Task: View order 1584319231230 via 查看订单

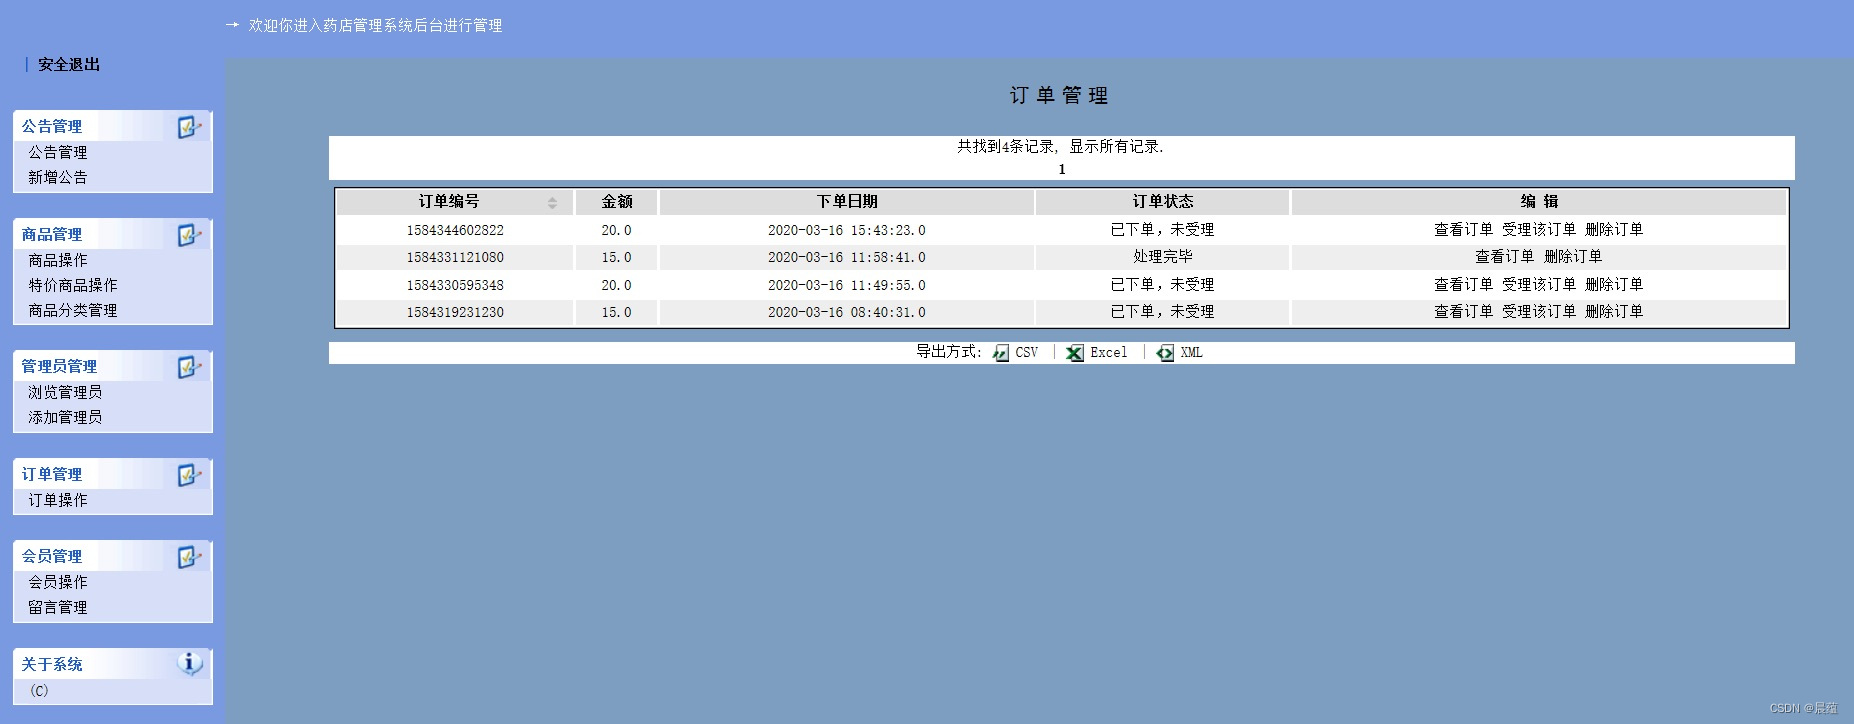Action: [1463, 312]
